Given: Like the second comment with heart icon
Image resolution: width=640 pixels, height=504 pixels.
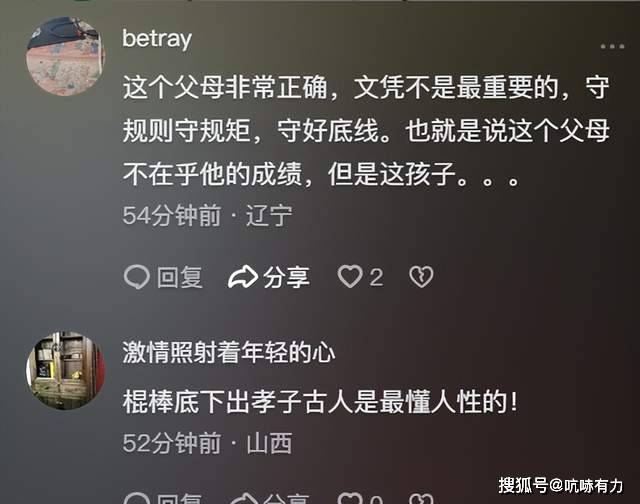Looking at the screenshot, I should pos(350,499).
